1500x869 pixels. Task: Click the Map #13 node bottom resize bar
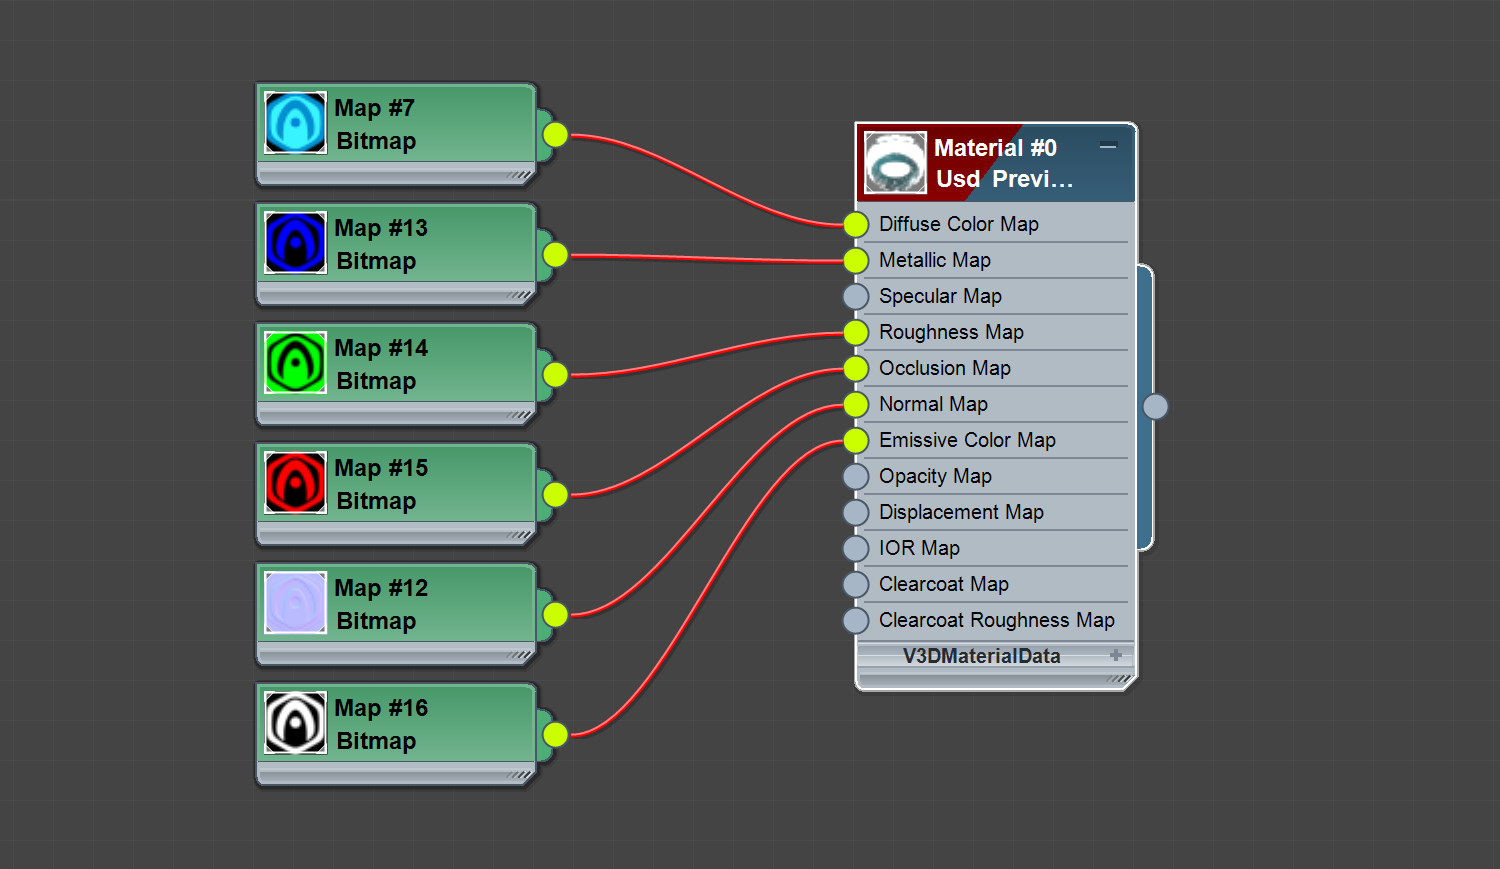point(396,295)
